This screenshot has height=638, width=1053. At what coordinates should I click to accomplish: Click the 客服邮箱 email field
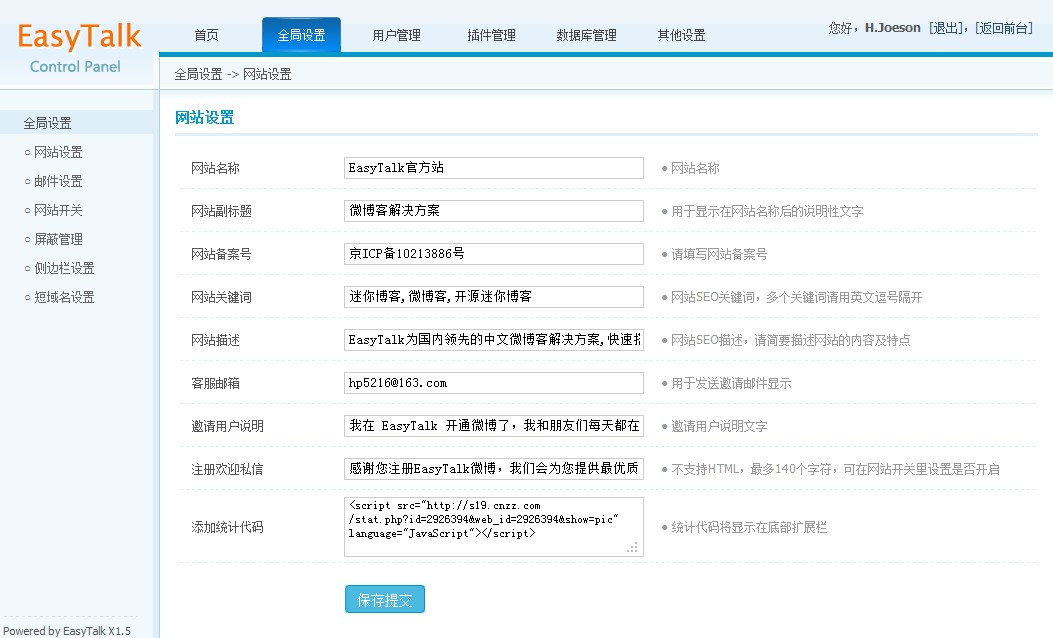(493, 383)
